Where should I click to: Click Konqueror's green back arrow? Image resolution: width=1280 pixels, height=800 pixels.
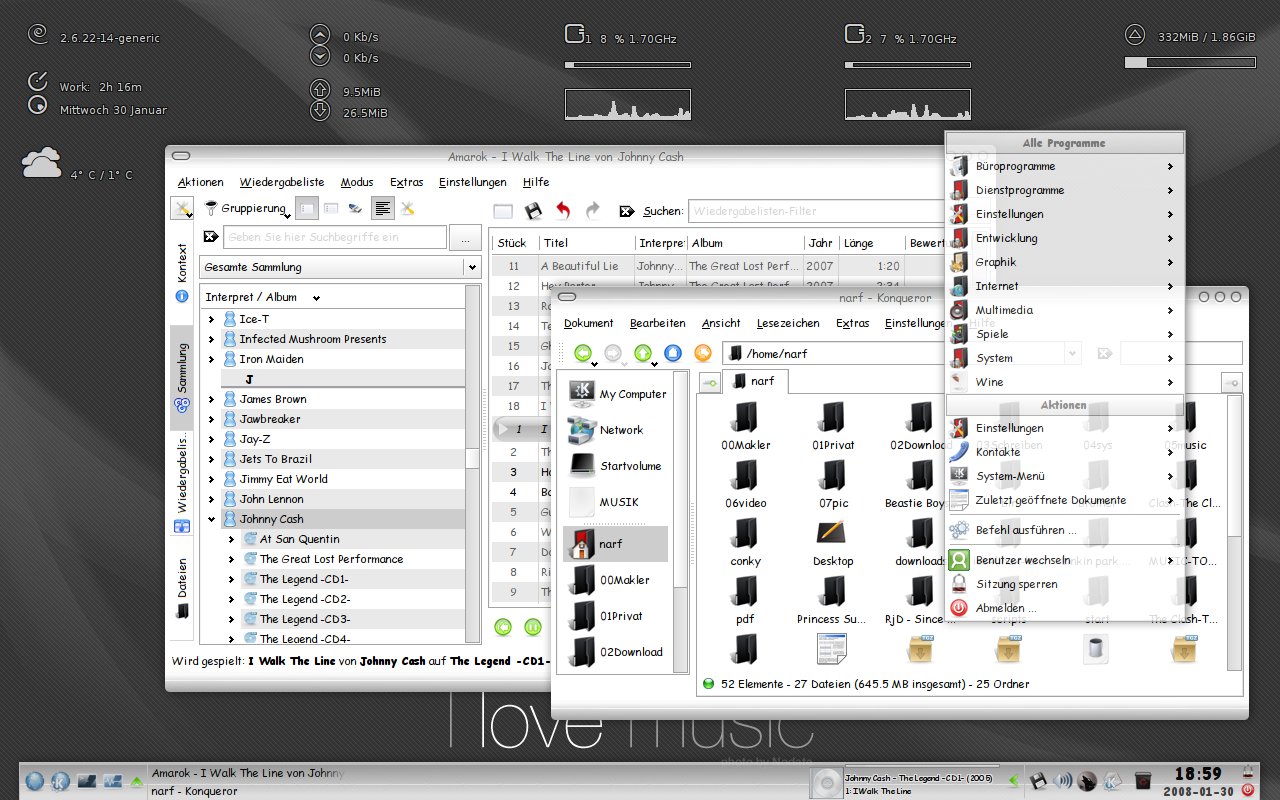point(583,353)
